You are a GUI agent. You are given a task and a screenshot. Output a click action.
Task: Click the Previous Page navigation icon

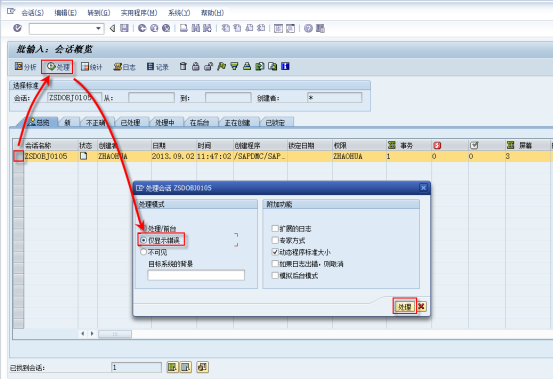(x=237, y=28)
